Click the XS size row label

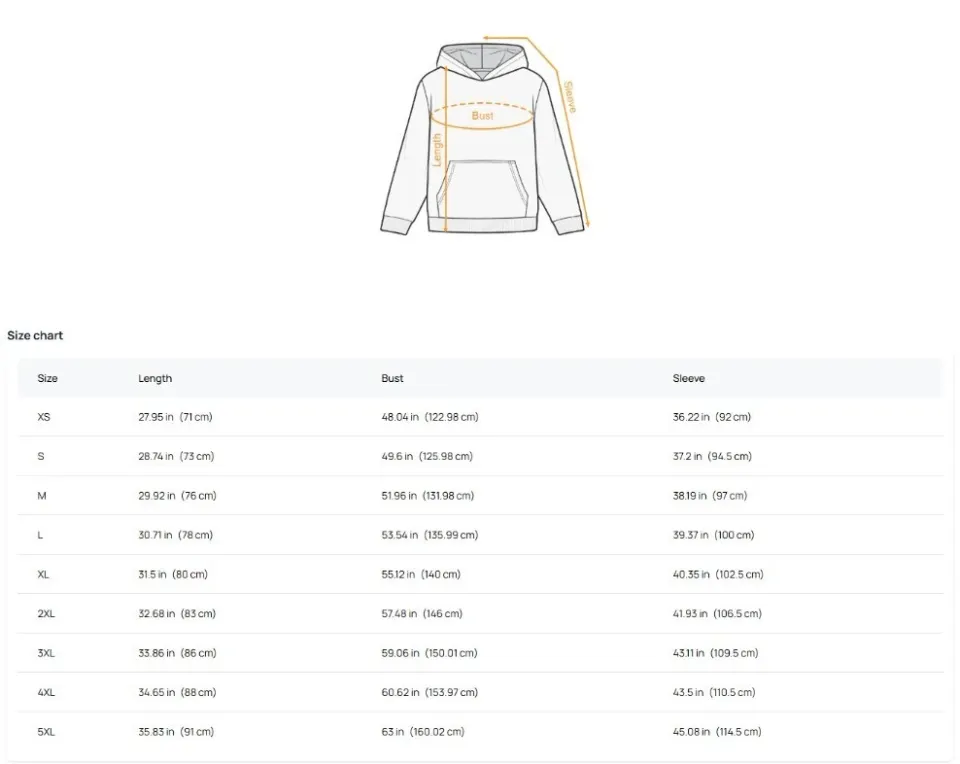pyautogui.click(x=44, y=417)
